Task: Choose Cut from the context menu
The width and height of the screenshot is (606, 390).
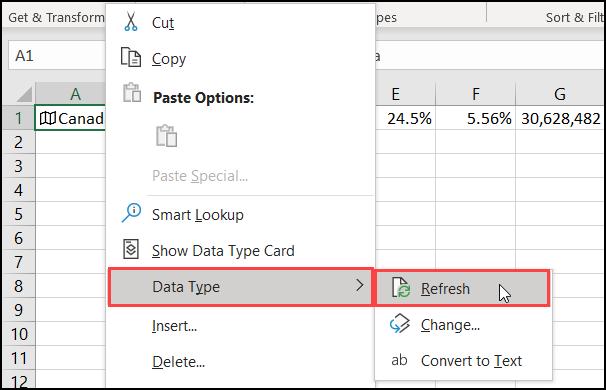Action: (x=240, y=22)
